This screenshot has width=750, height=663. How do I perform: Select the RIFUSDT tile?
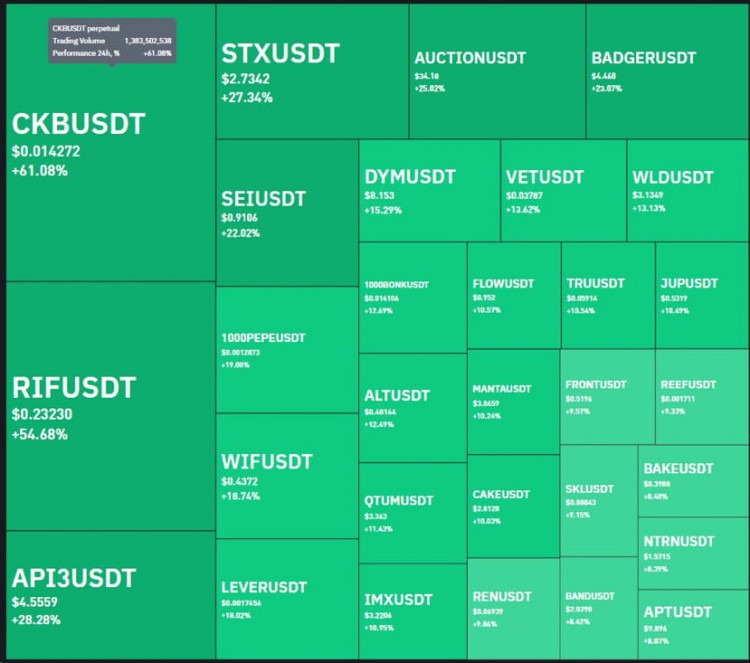110,406
